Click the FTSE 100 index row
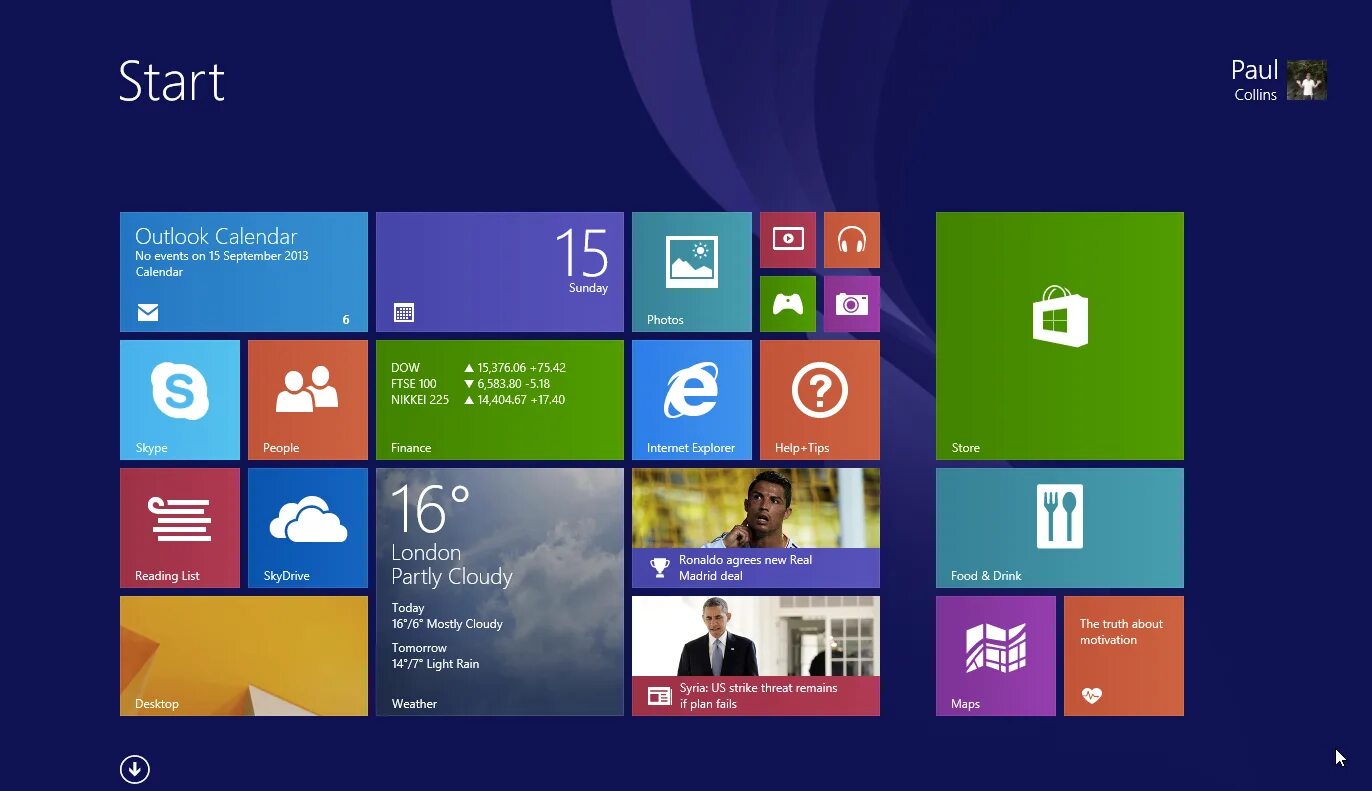The height and width of the screenshot is (791, 1372). pyautogui.click(x=469, y=384)
